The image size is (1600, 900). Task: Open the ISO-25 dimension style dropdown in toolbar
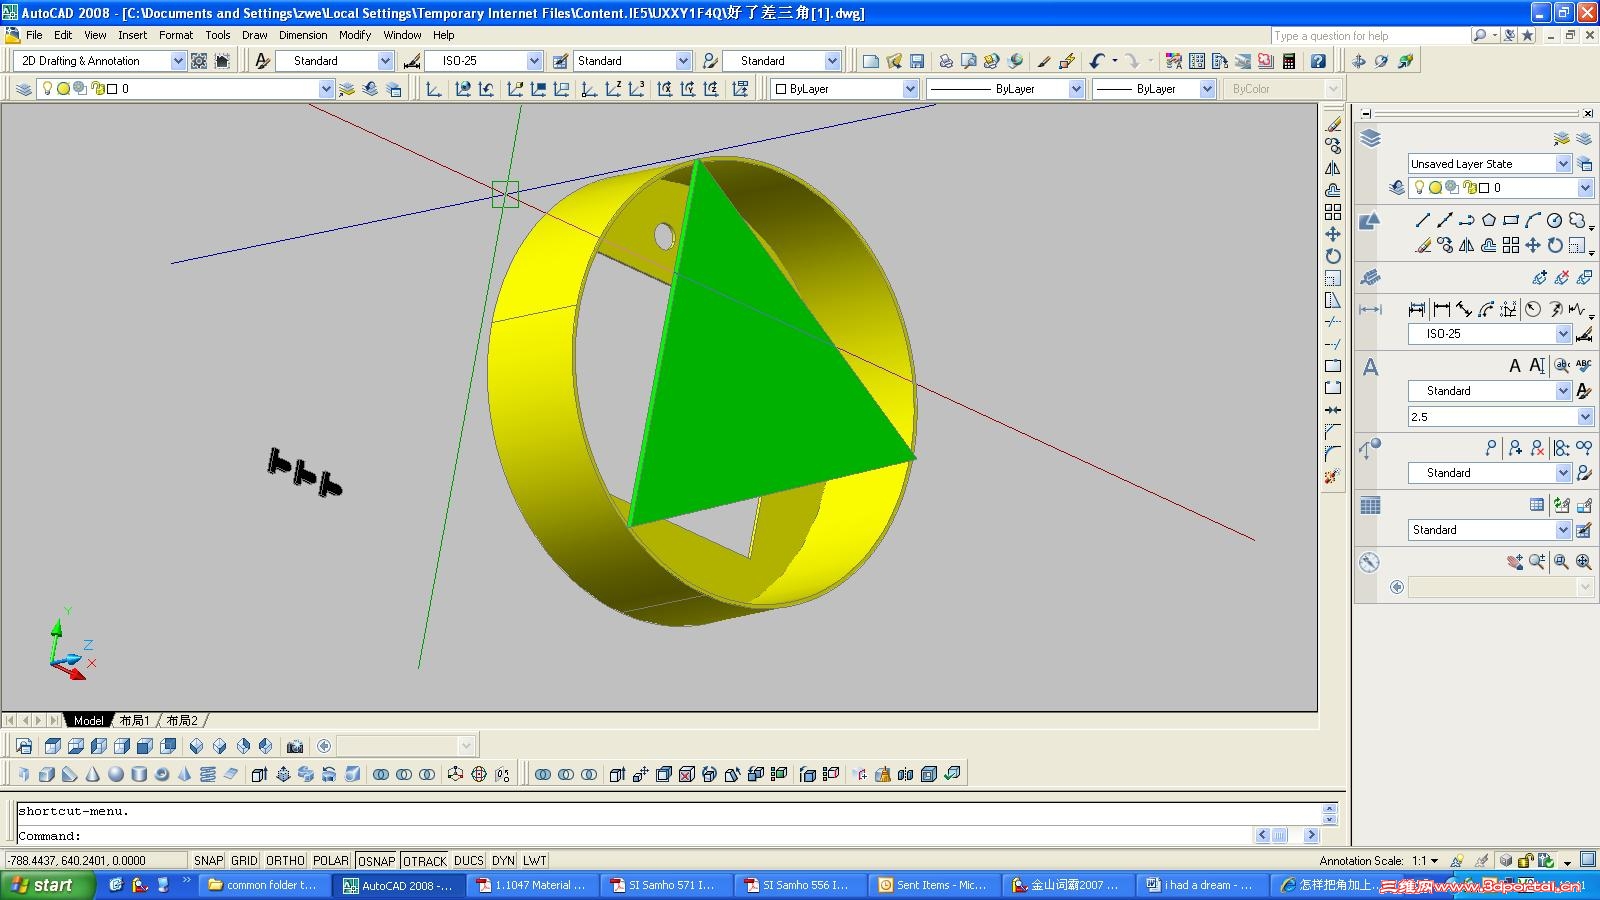click(x=534, y=61)
